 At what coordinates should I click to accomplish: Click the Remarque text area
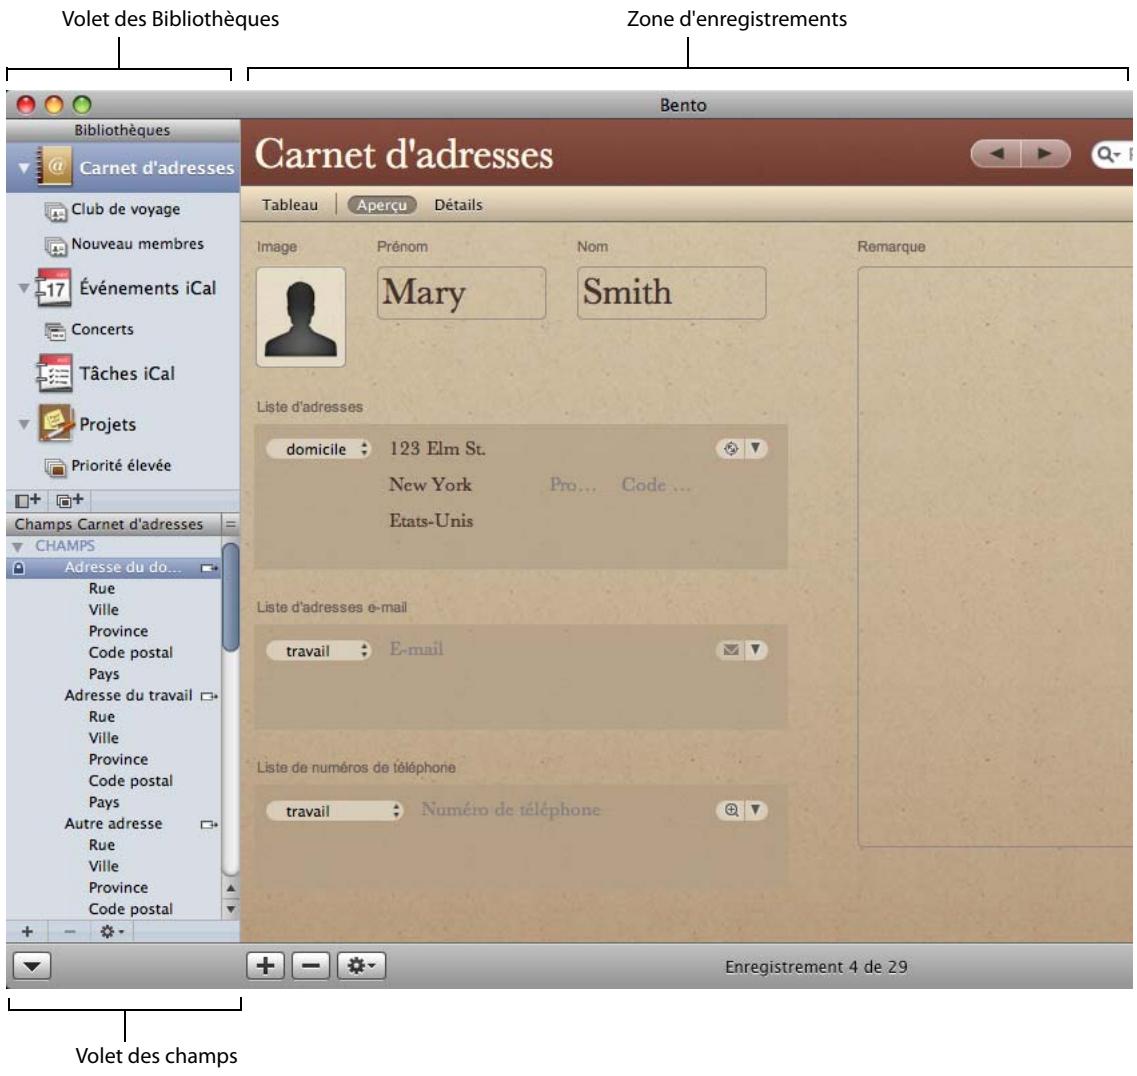pyautogui.click(x=995, y=556)
